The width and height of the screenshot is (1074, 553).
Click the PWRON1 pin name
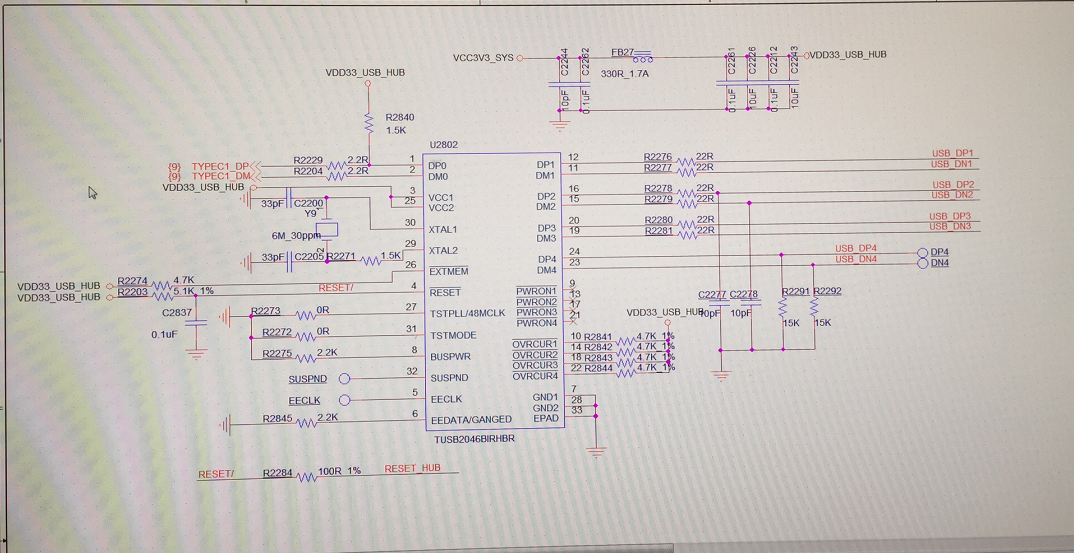[536, 292]
